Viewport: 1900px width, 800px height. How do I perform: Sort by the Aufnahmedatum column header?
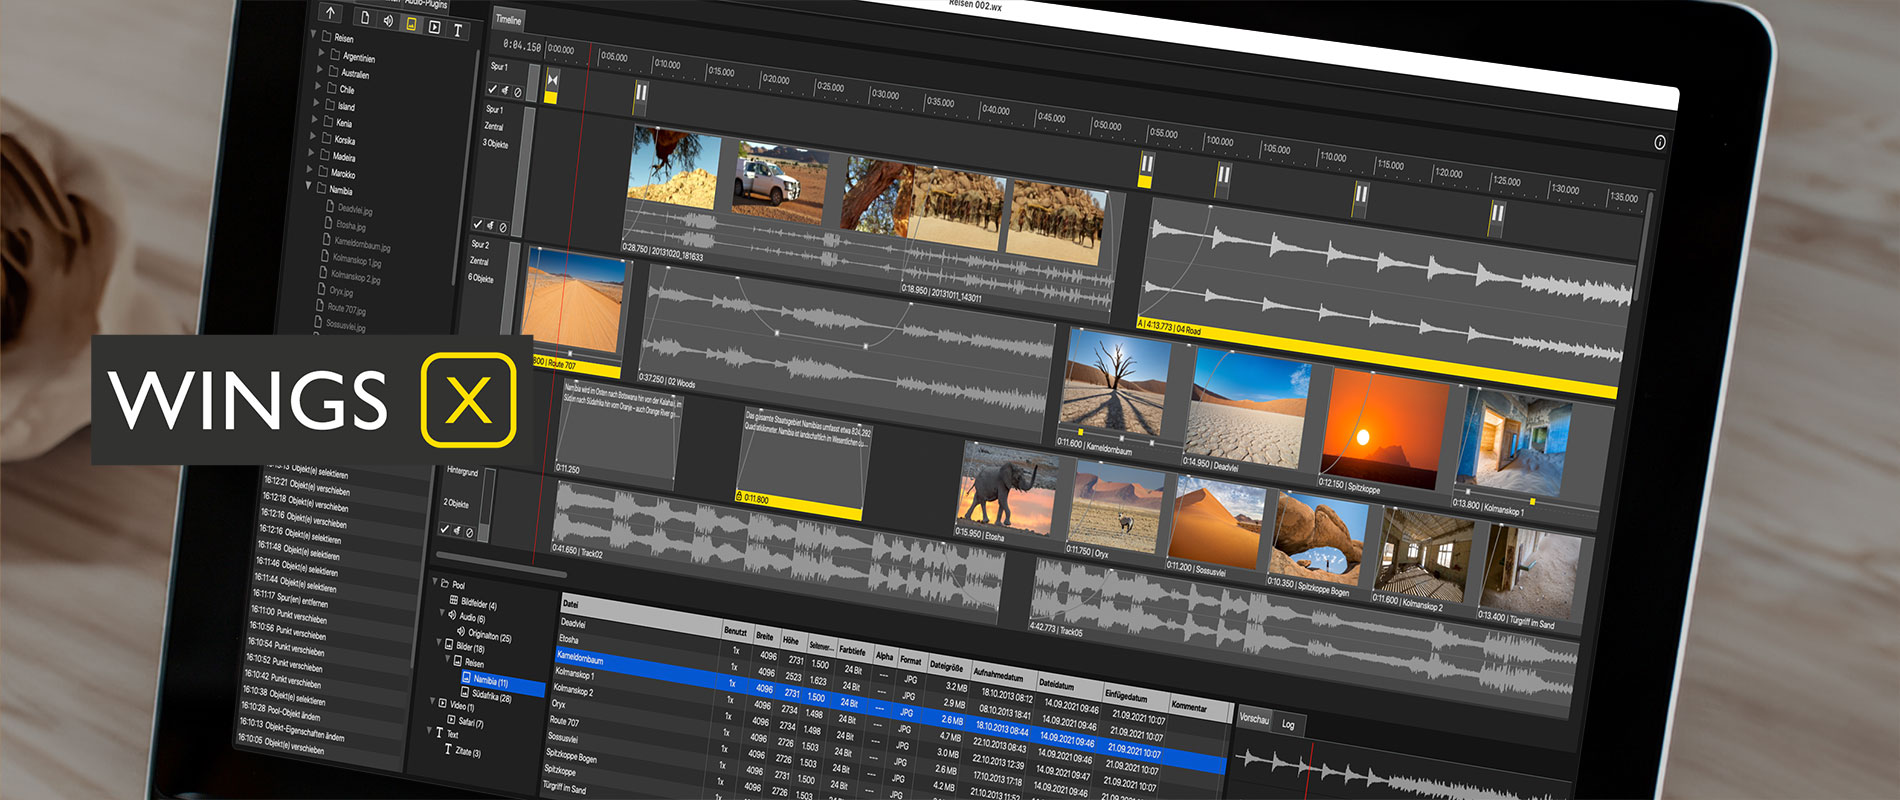coord(1004,675)
